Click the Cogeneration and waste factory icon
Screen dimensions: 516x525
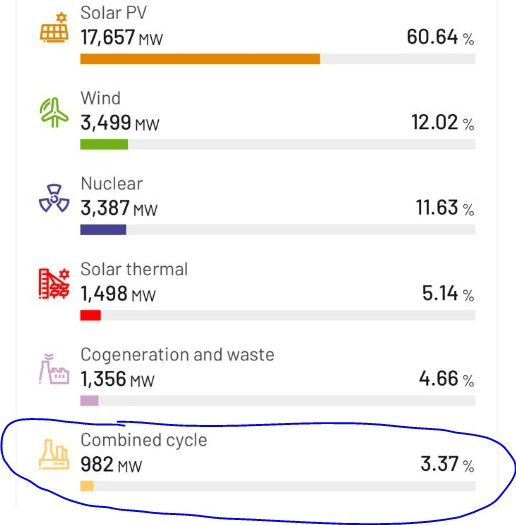(x=54, y=369)
